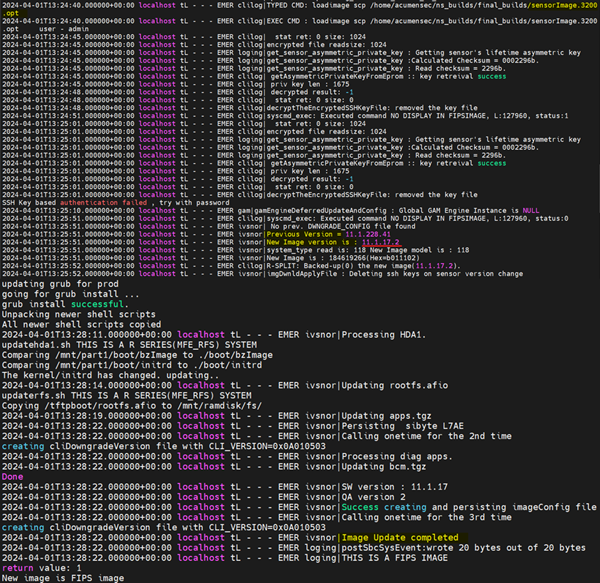Select the highlighted 'sensorImage.3200' in TYPED CMD line
This screenshot has width=600, height=583.
(x=564, y=5)
